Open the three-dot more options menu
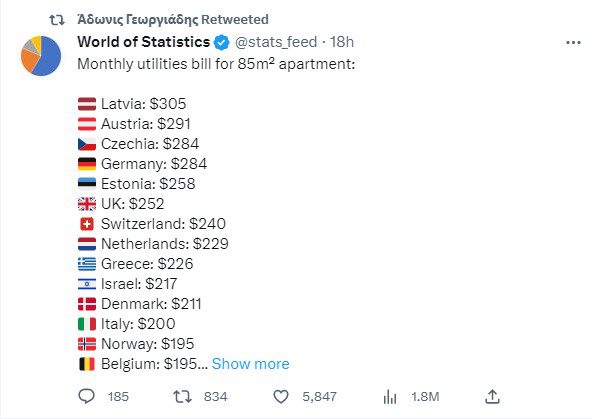The width and height of the screenshot is (592, 419). click(573, 43)
